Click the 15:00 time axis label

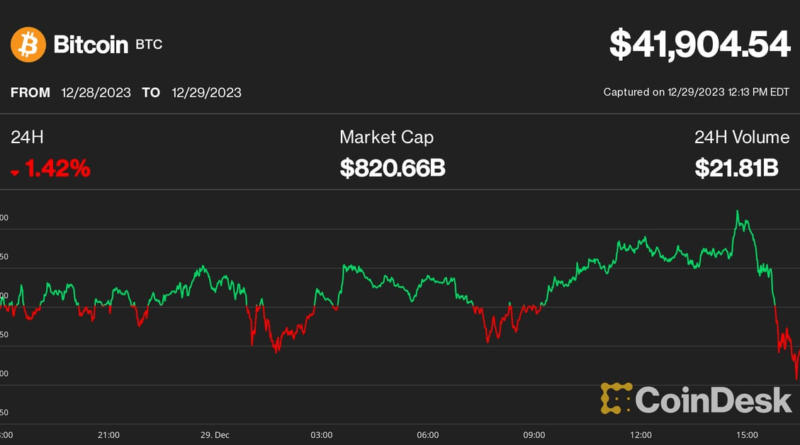click(x=747, y=435)
